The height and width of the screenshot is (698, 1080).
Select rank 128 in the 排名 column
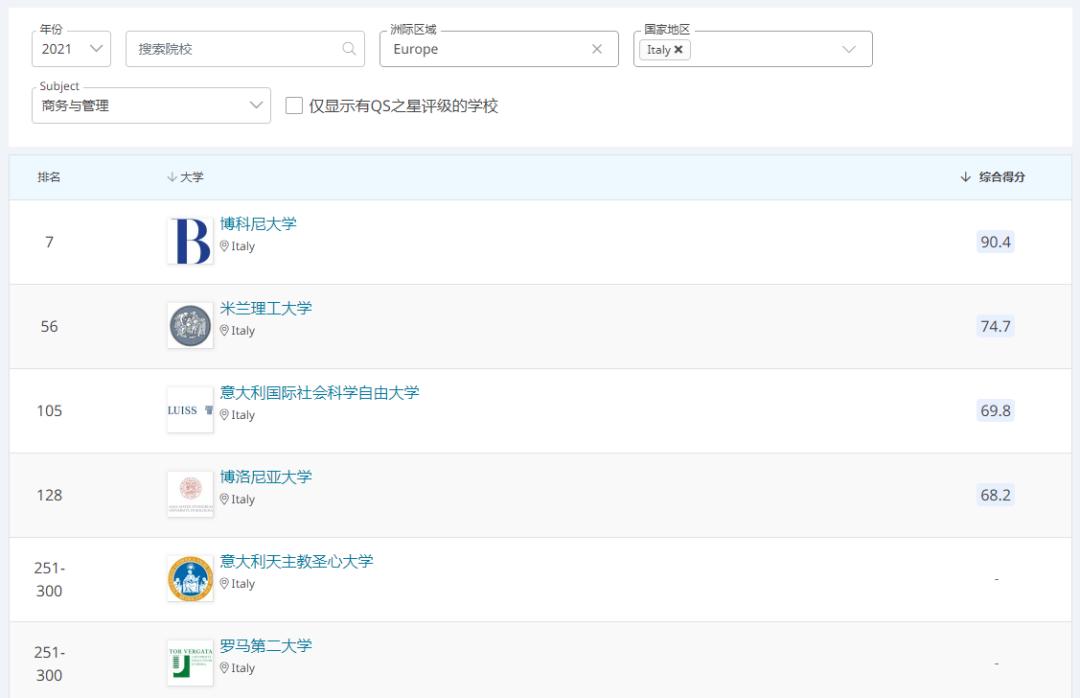[50, 495]
